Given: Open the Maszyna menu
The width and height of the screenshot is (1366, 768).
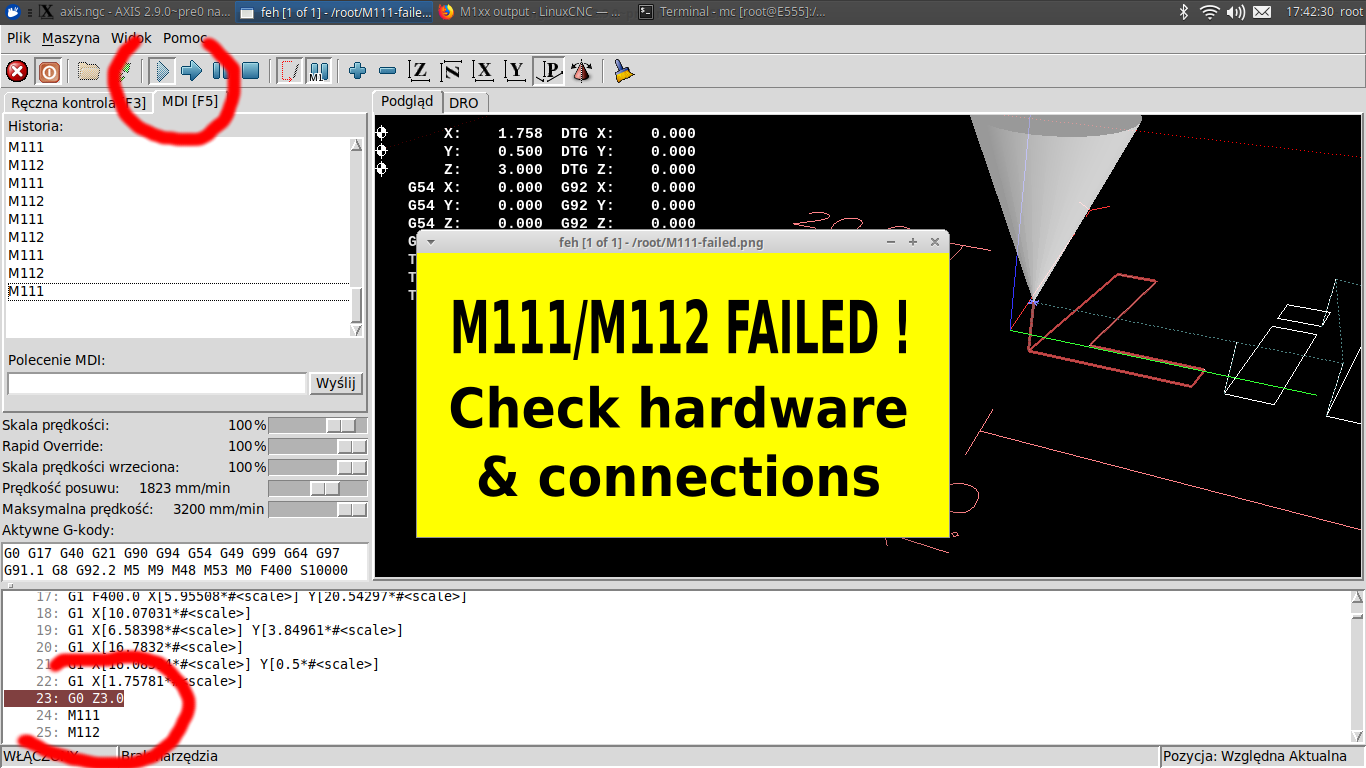Looking at the screenshot, I should pos(71,38).
